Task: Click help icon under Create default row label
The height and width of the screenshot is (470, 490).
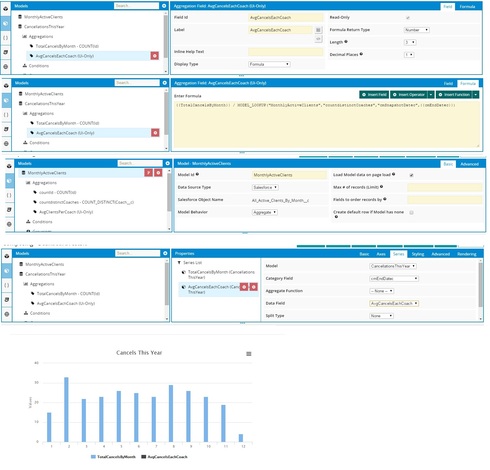Action: 336,217
